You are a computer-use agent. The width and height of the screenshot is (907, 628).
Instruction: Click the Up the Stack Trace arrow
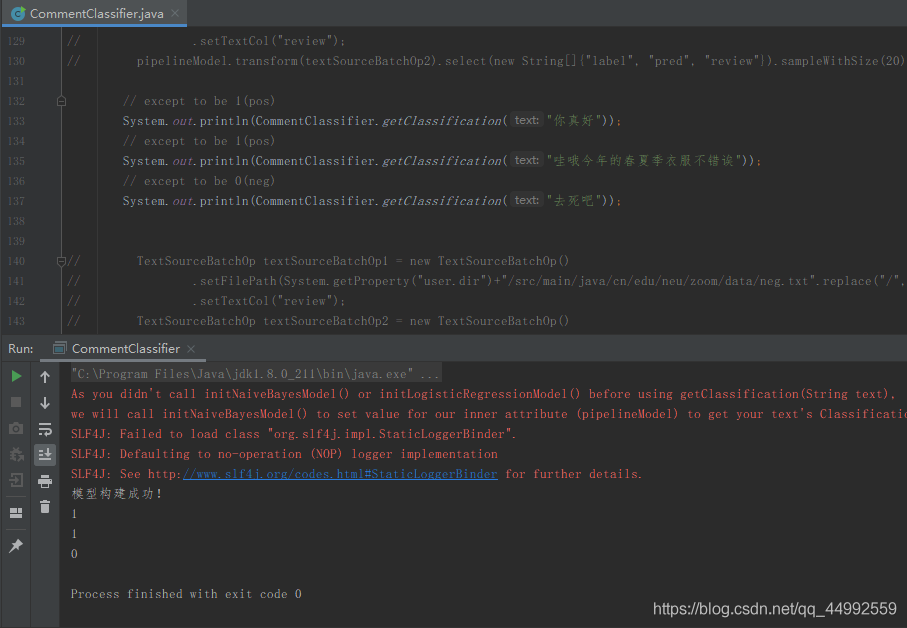[x=45, y=377]
